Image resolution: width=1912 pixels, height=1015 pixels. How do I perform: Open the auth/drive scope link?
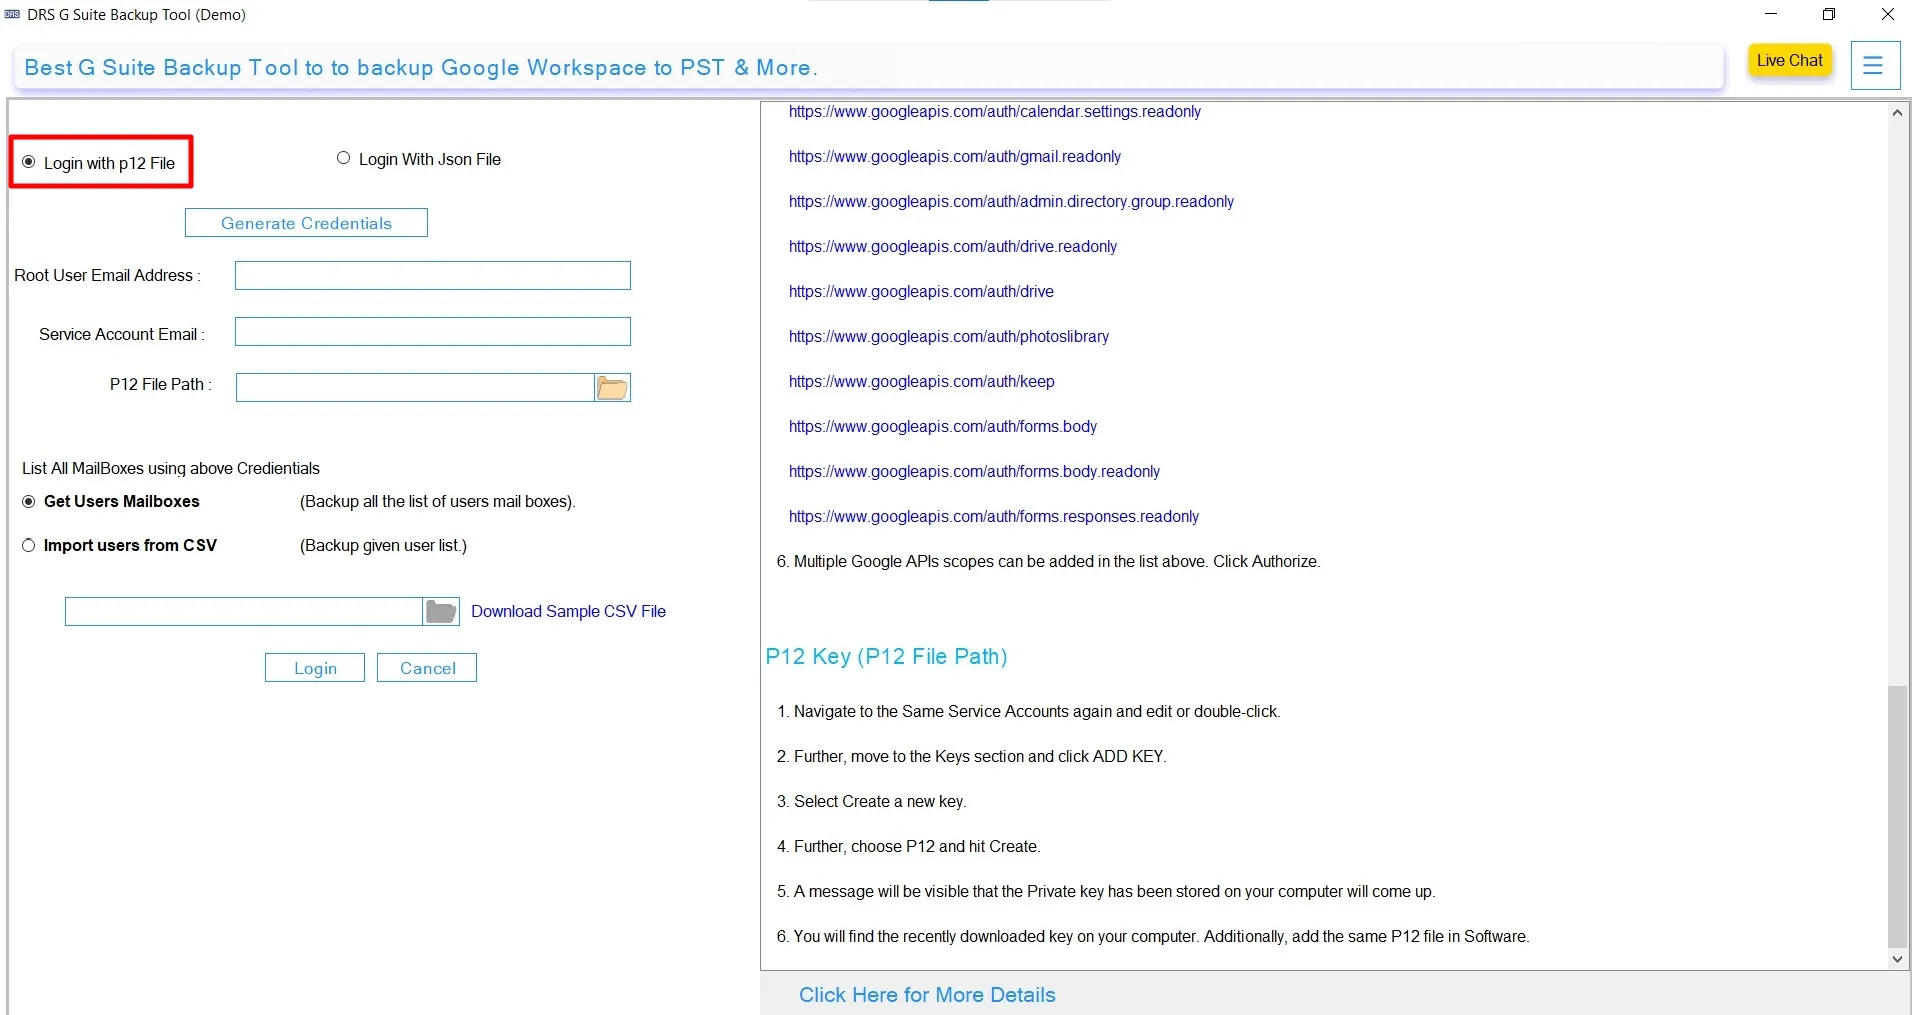[x=921, y=292]
